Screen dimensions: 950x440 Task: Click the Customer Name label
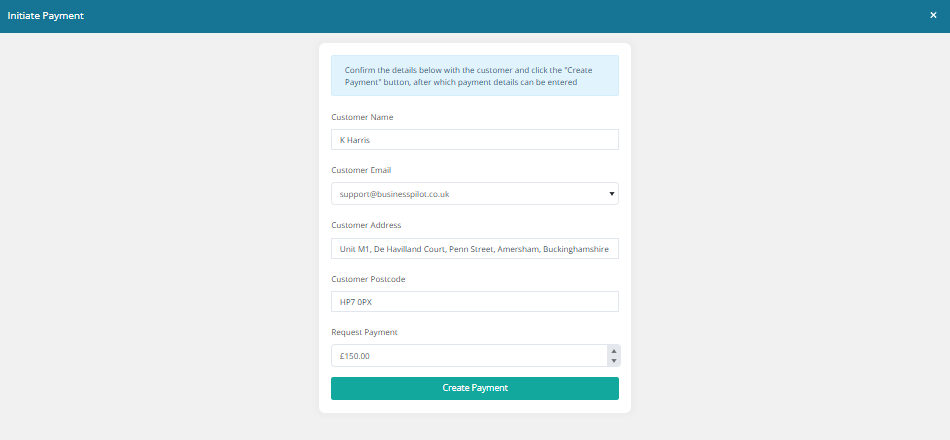tap(362, 117)
